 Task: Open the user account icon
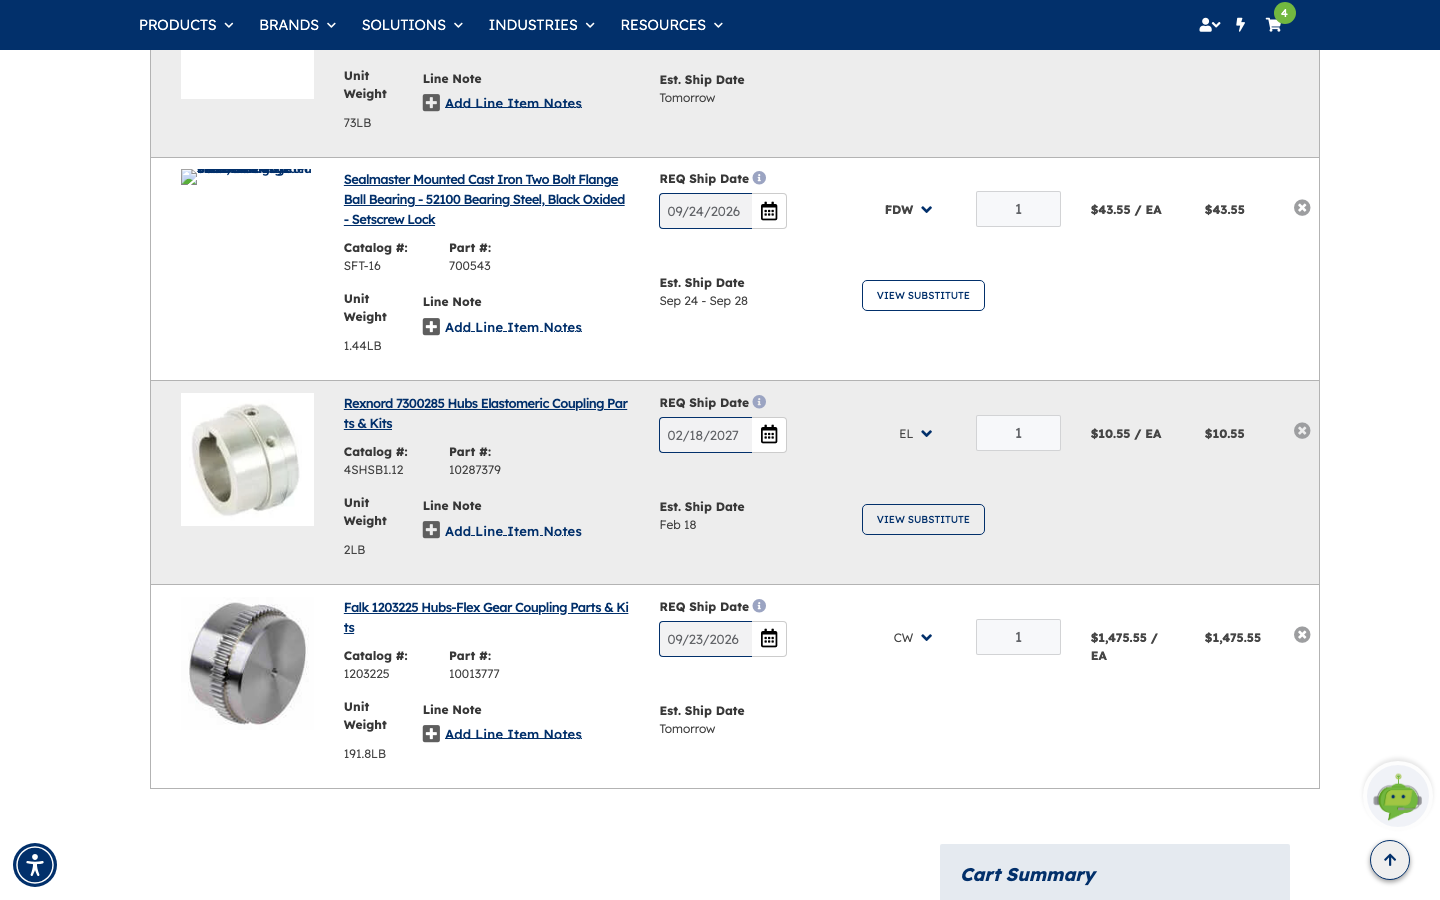pos(1209,25)
